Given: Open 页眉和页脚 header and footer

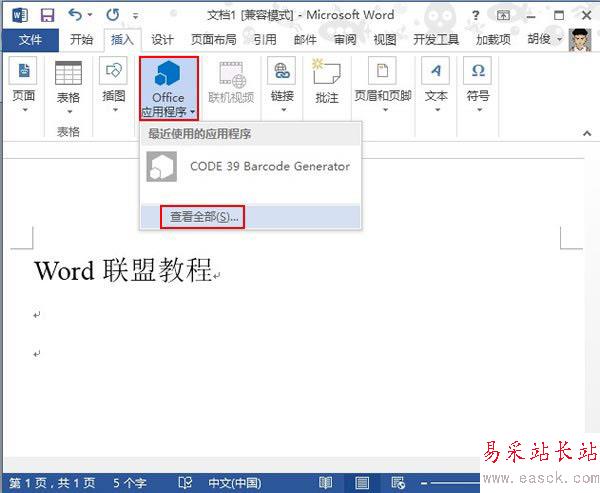Looking at the screenshot, I should (383, 84).
